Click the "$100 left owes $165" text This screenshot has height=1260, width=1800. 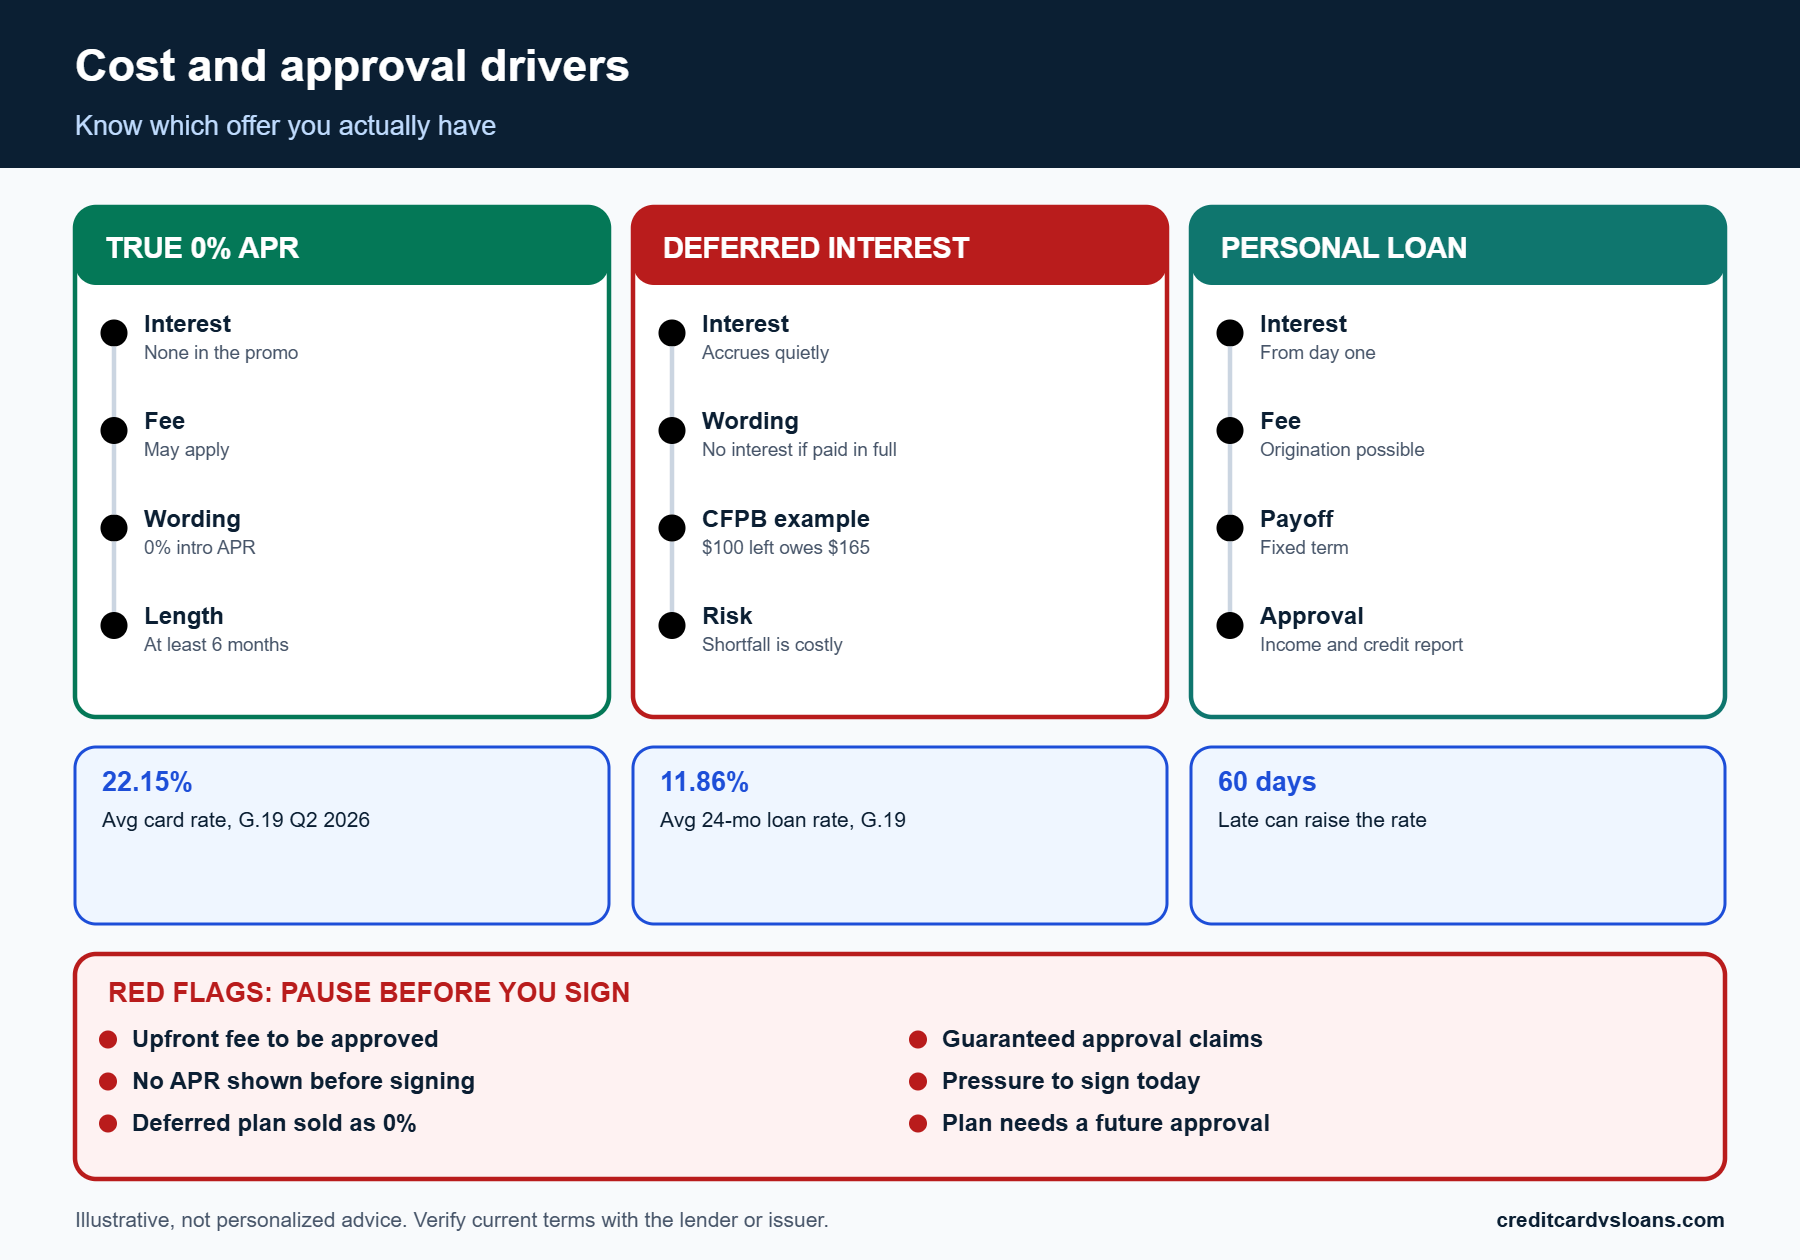(x=786, y=548)
